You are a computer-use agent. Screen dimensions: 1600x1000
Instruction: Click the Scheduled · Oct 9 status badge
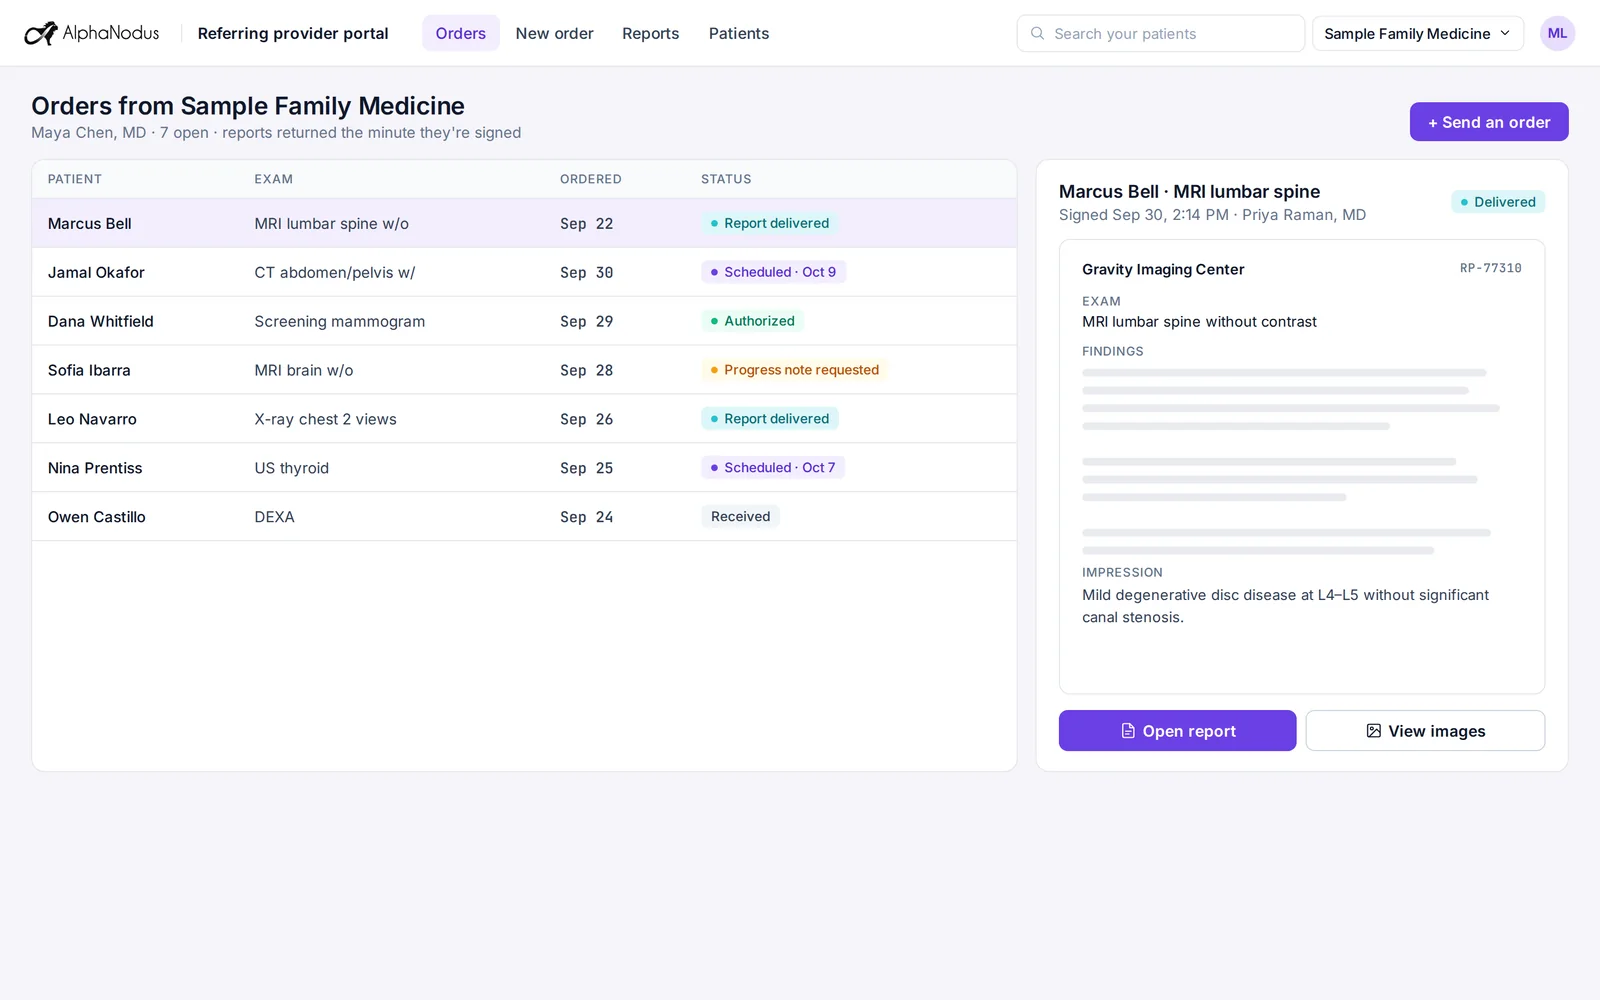(773, 272)
